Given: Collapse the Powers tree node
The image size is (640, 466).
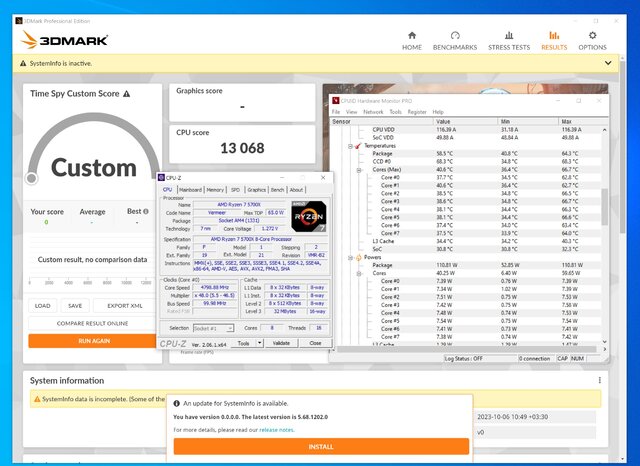Looking at the screenshot, I should [x=351, y=256].
